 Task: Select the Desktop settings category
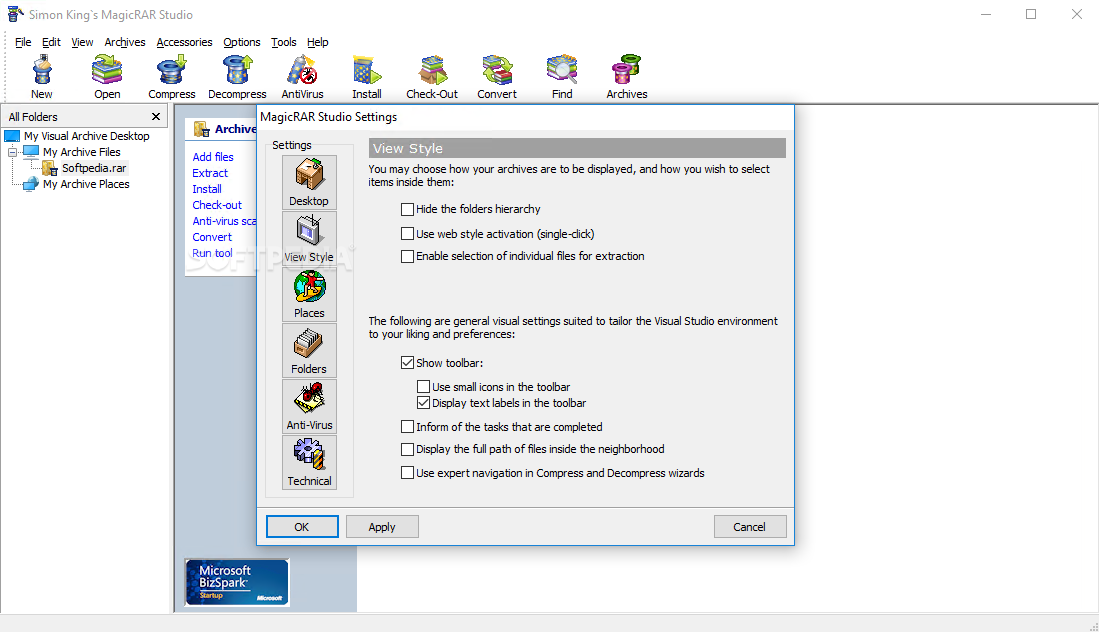click(309, 182)
